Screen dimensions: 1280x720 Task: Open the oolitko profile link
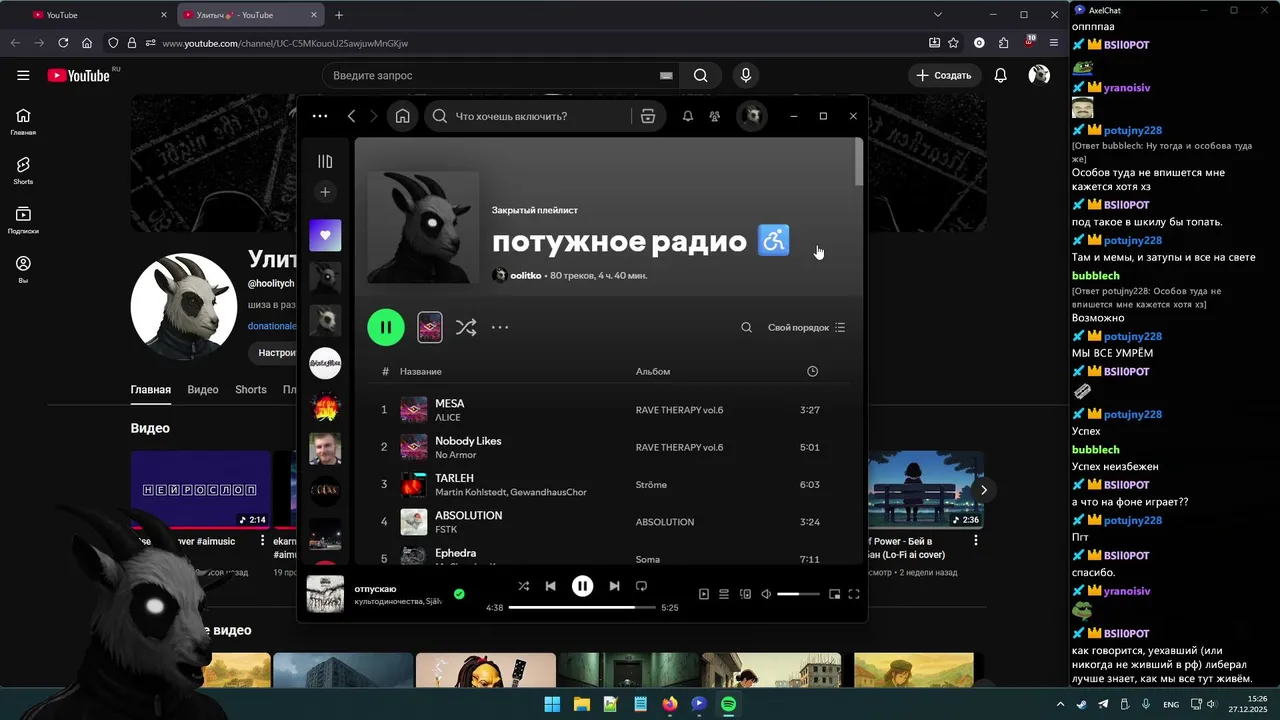pos(525,275)
